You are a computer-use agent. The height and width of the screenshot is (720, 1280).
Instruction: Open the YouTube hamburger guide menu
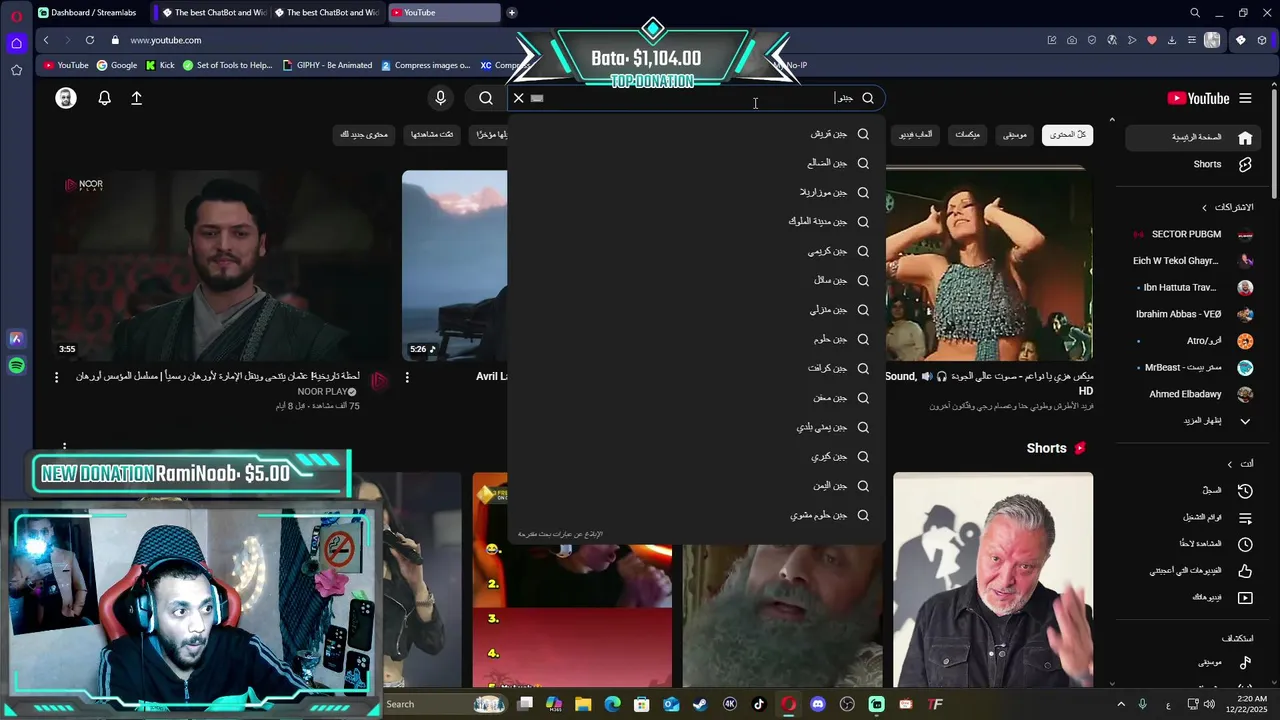tap(1245, 98)
